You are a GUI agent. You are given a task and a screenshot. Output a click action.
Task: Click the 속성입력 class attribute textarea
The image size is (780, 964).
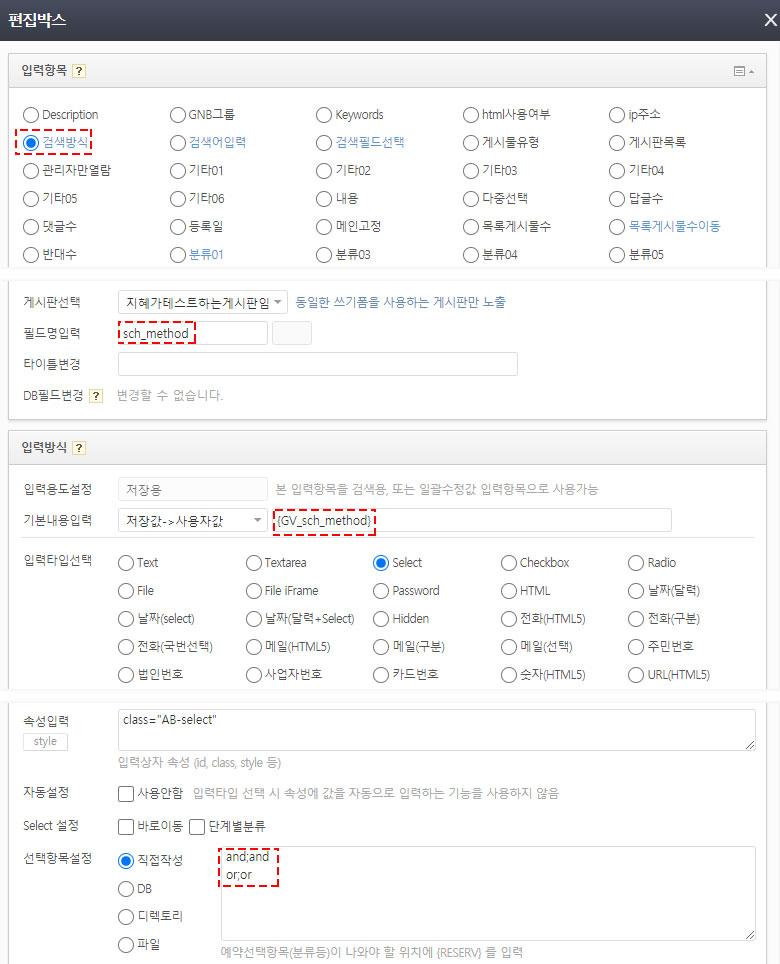tap(436, 730)
